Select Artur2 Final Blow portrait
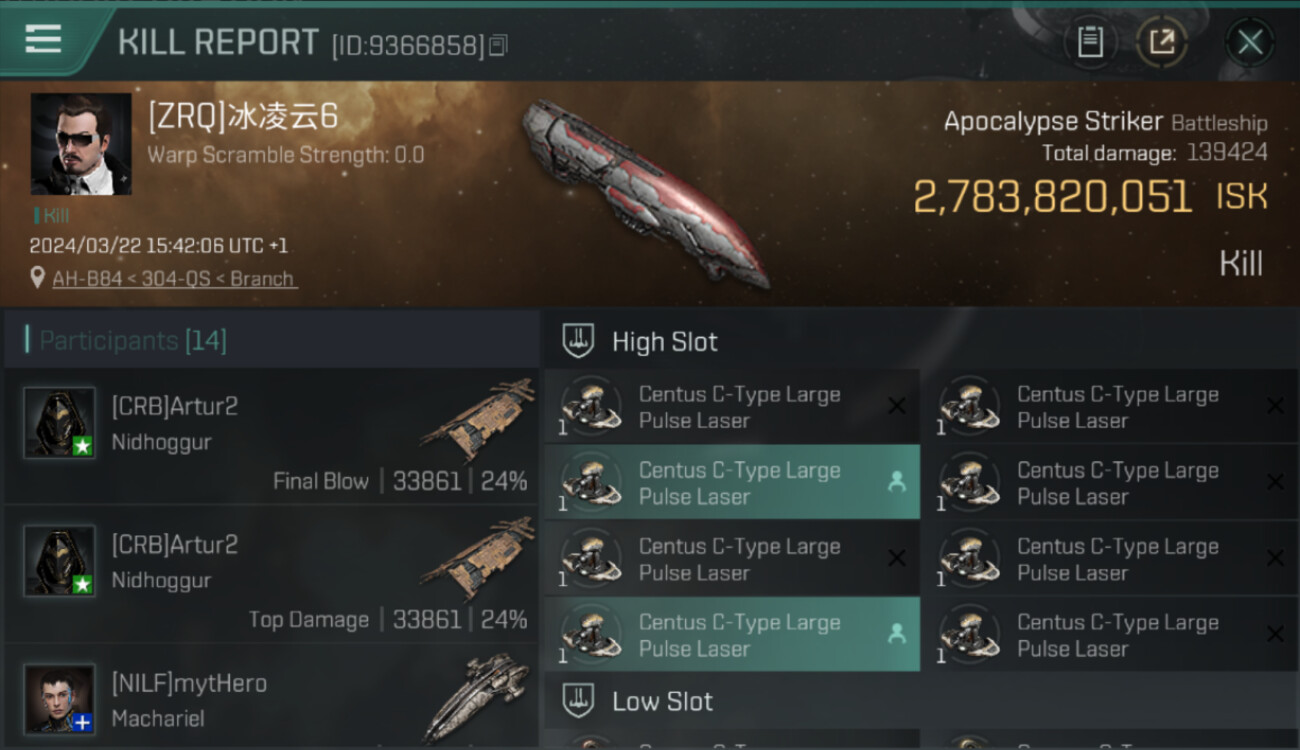The width and height of the screenshot is (1300, 750). coord(60,423)
